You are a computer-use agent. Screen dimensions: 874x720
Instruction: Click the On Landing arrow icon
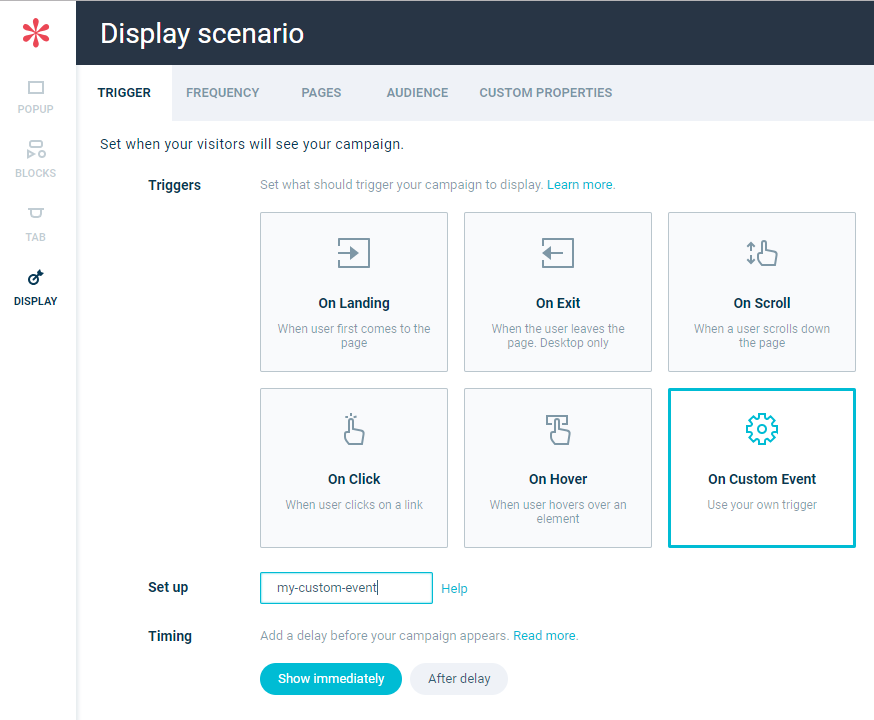click(x=354, y=253)
